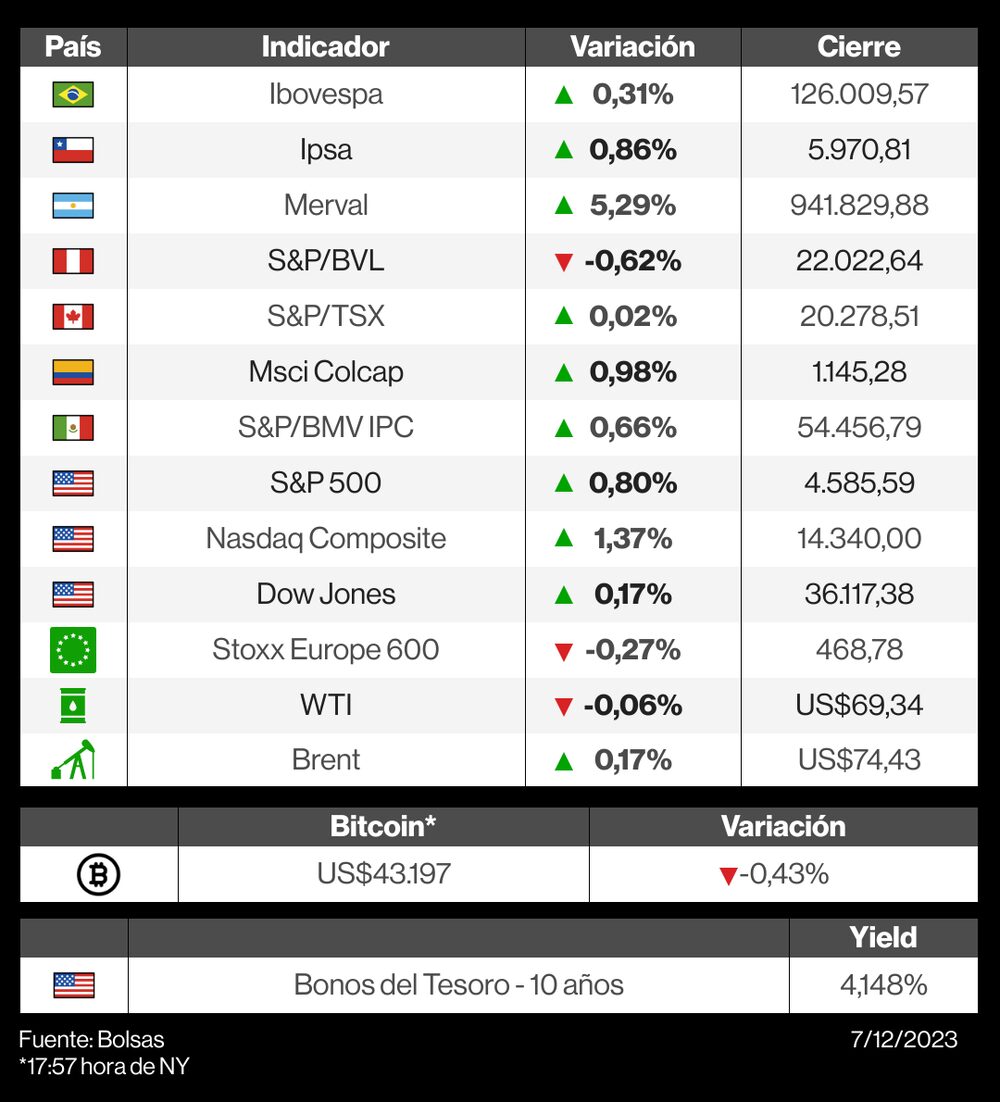Select the Argentina flag in Merval row

coord(73,206)
